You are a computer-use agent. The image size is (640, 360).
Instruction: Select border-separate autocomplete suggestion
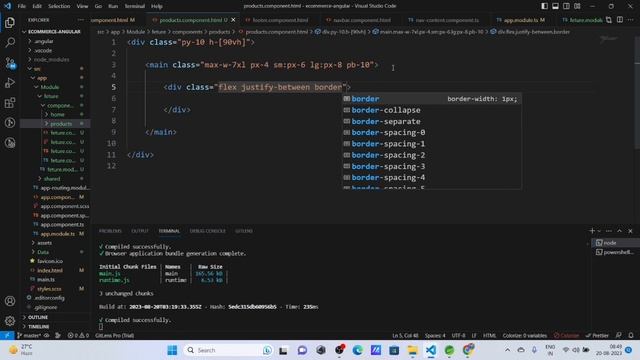pos(431,121)
